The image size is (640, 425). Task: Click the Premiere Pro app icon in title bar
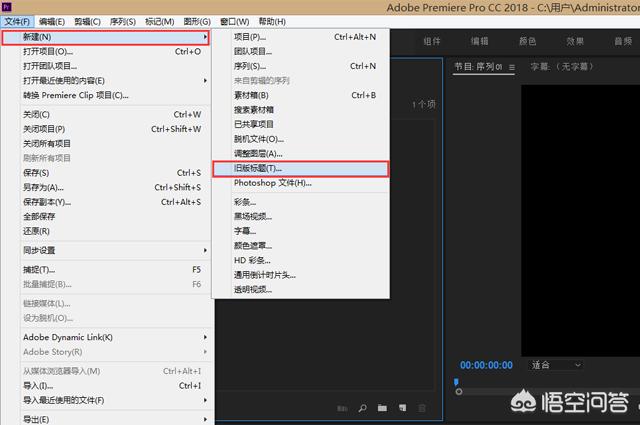coord(7,7)
